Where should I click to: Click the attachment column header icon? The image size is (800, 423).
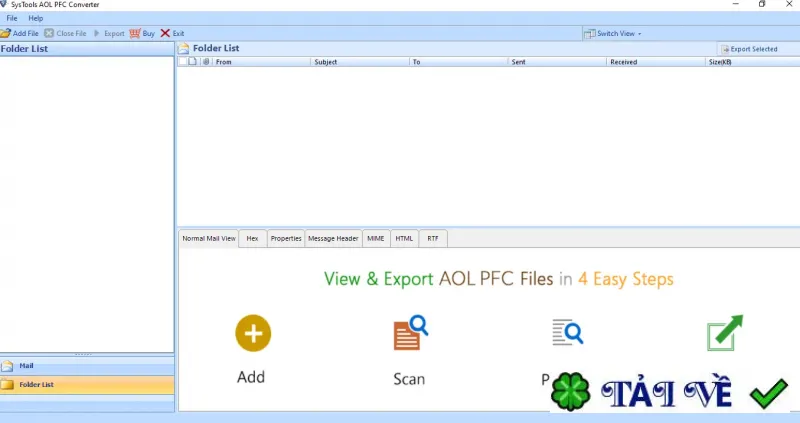click(x=206, y=62)
